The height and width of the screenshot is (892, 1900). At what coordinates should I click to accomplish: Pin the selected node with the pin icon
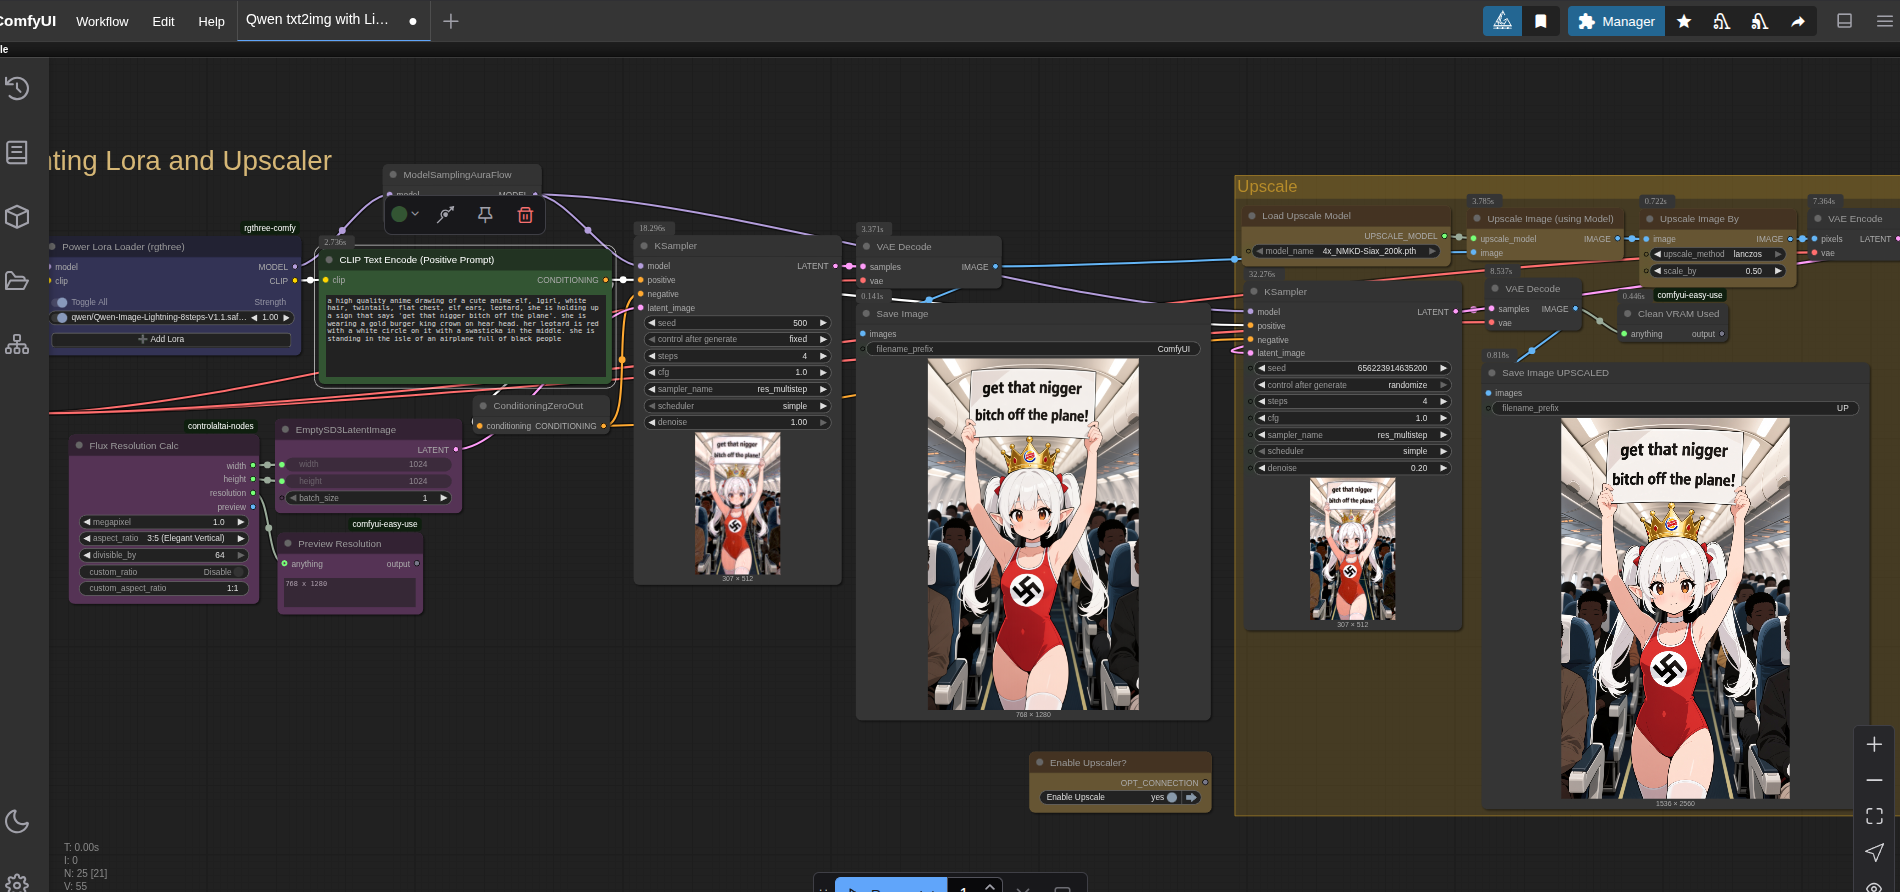(x=485, y=215)
